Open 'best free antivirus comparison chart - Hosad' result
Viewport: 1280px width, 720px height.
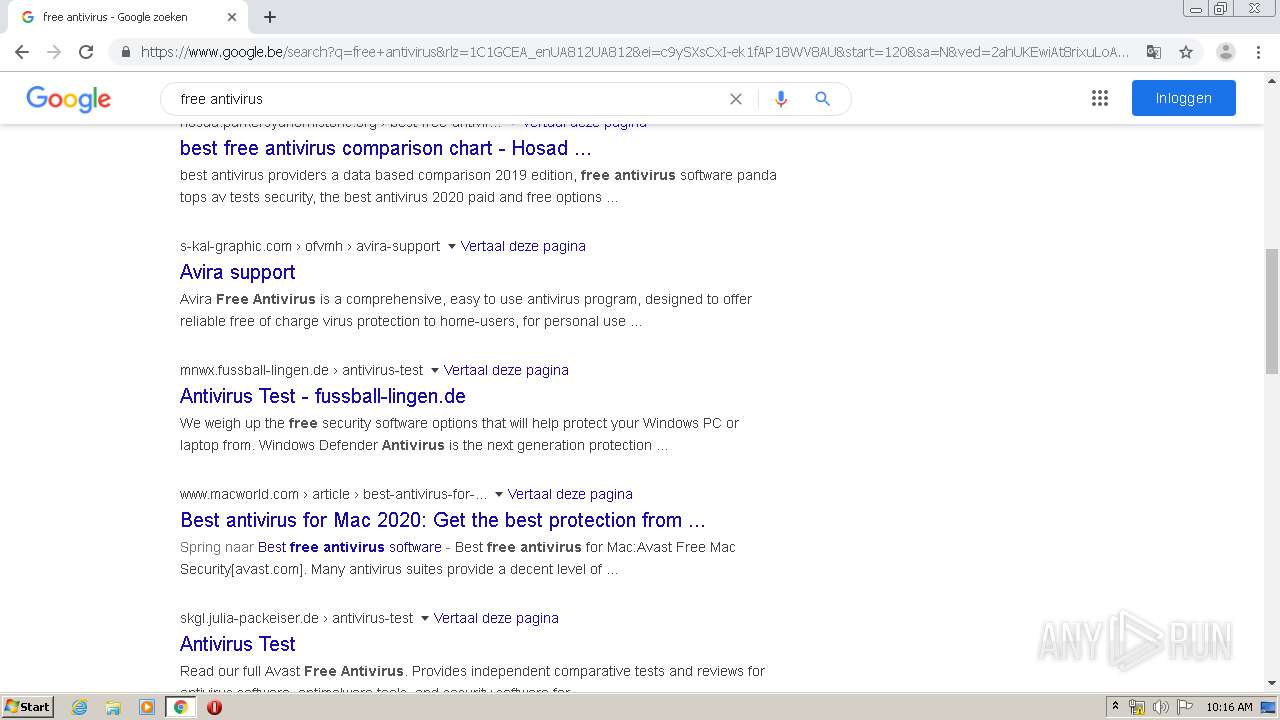click(x=386, y=148)
